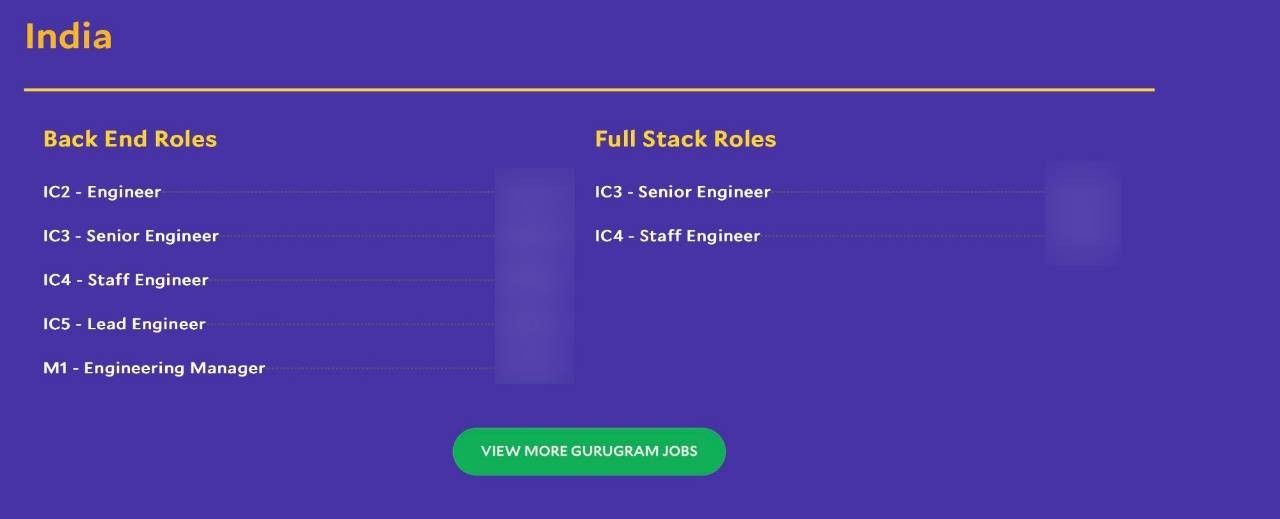Select IC3 - Senior Engineer under Back End Roles
Image resolution: width=1280 pixels, height=519 pixels.
[x=131, y=236]
